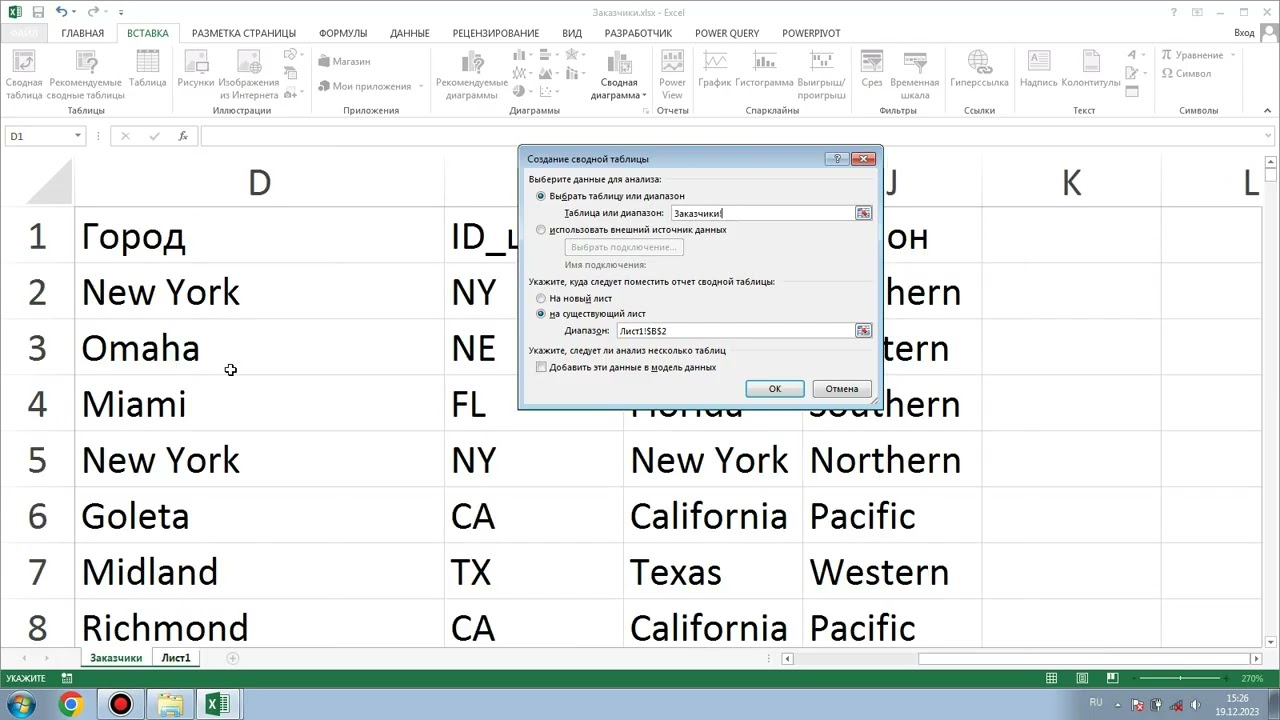The width and height of the screenshot is (1280, 720).
Task: Click range selector beside Таблица или диапазон
Action: [x=863, y=213]
